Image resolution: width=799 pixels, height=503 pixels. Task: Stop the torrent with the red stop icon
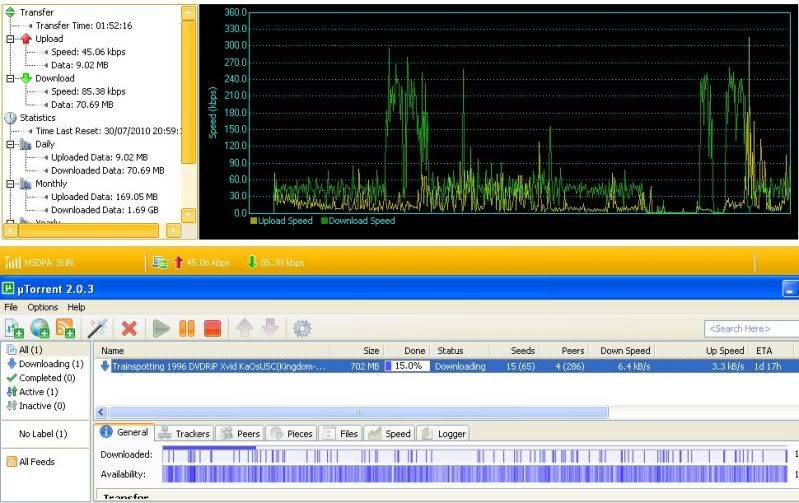(x=211, y=328)
